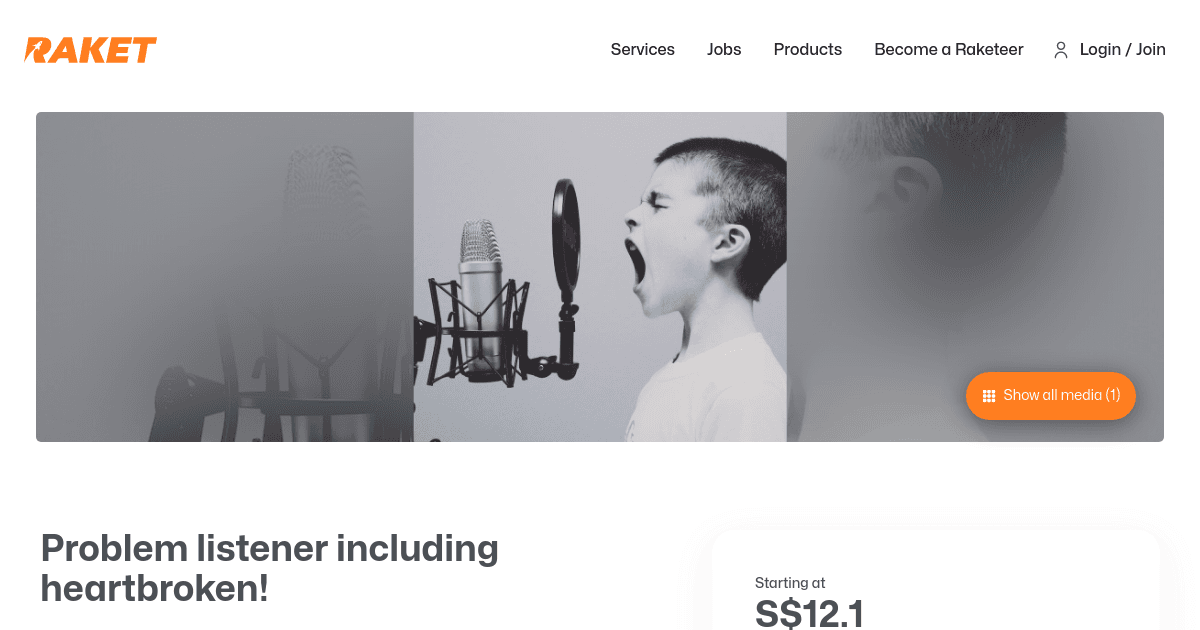Screen dimensions: 1200x630
Task: Click the rocket-shaped R in the logo
Action: pos(40,50)
